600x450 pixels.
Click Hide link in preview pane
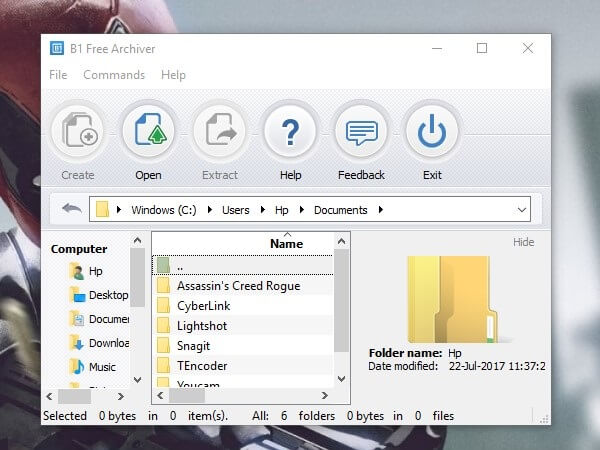point(523,242)
